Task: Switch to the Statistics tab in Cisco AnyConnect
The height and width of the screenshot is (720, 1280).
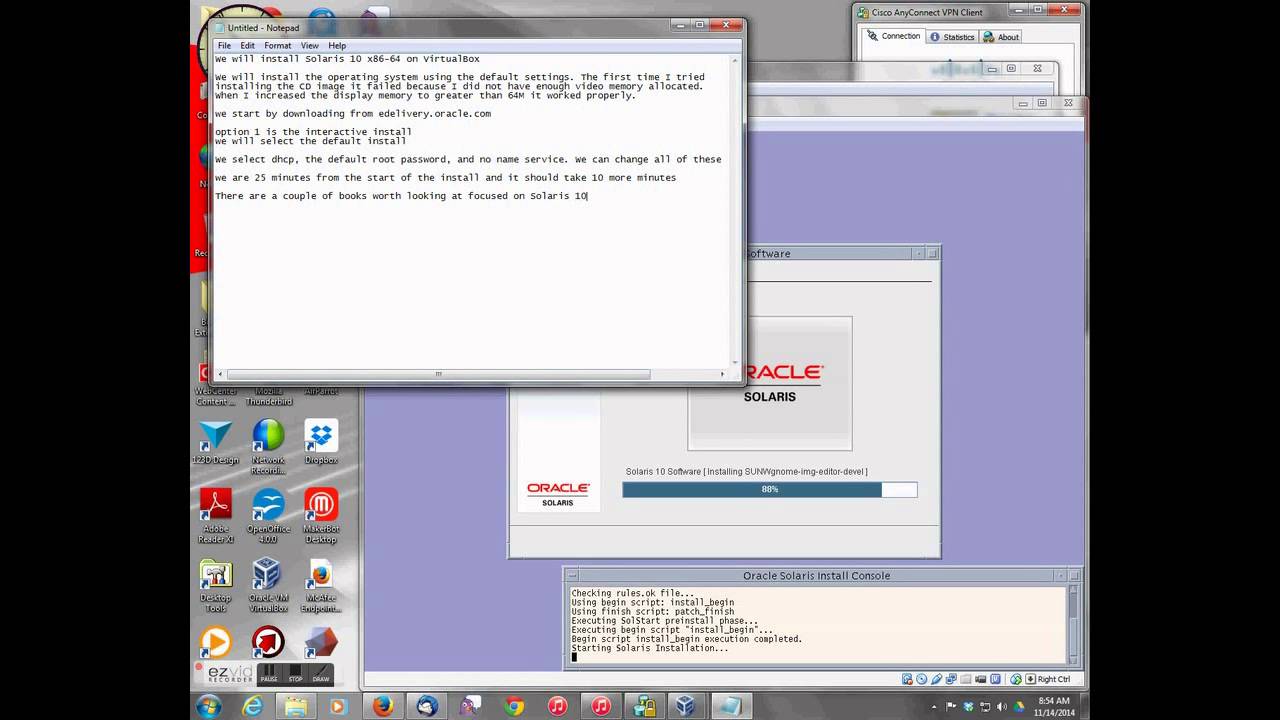Action: [952, 37]
